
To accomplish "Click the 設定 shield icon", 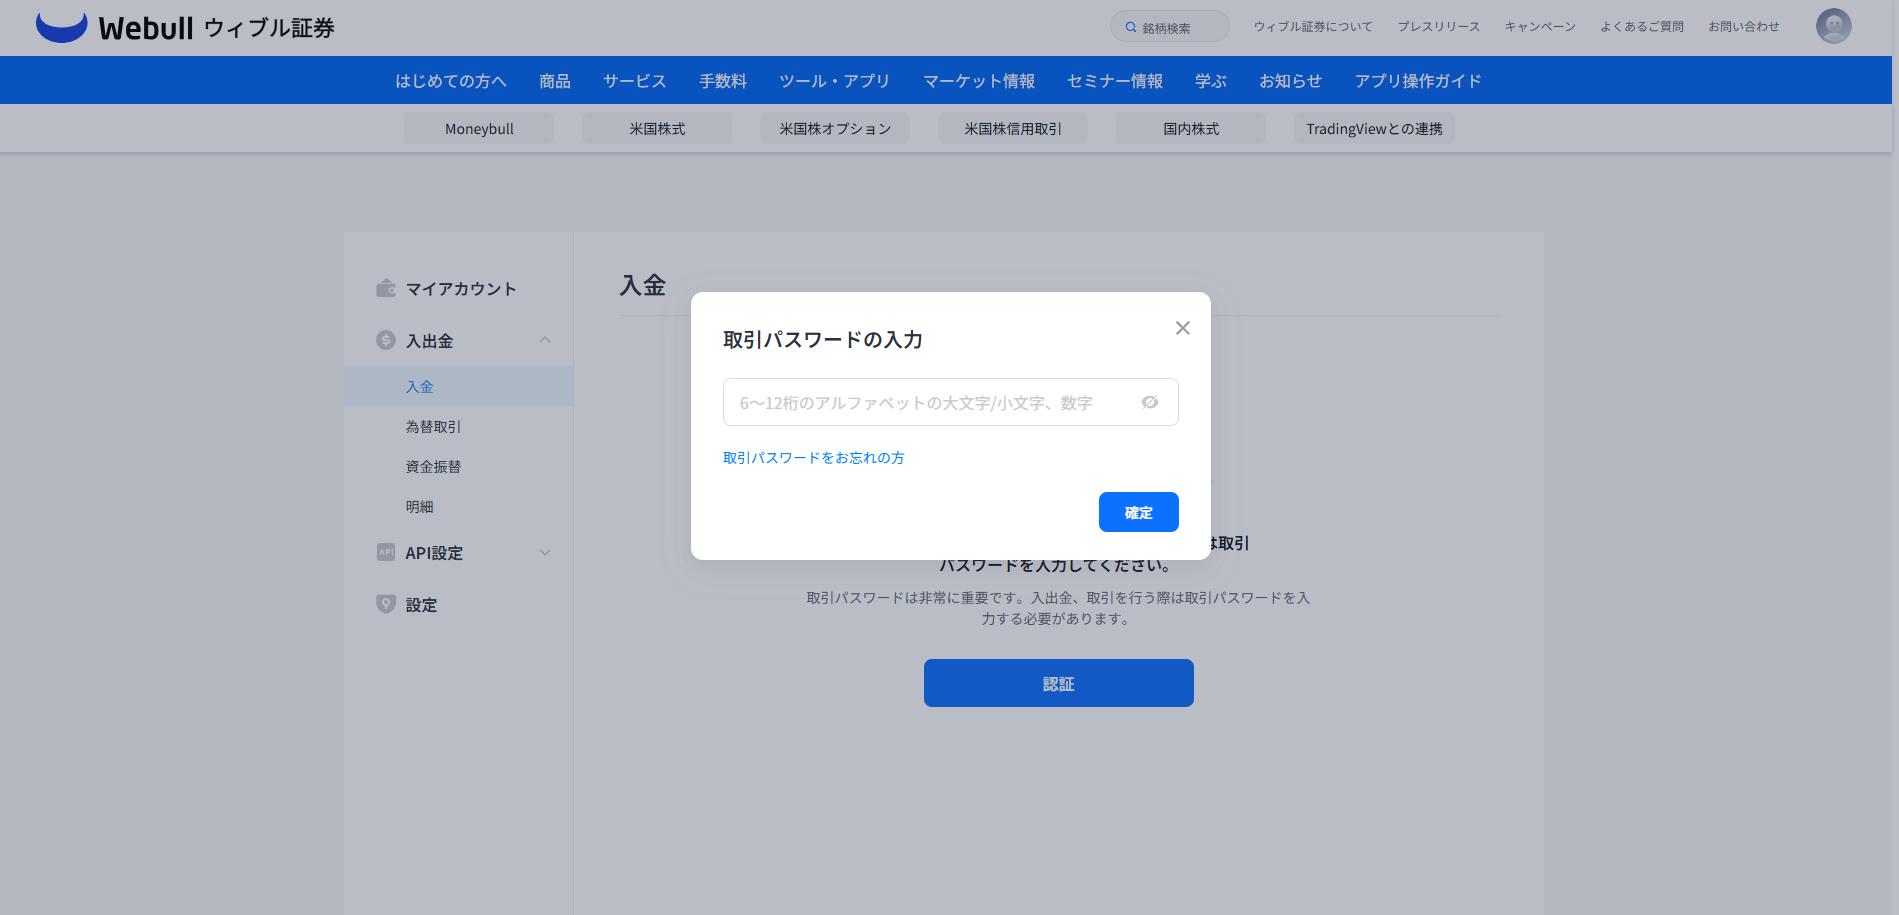I will 386,604.
